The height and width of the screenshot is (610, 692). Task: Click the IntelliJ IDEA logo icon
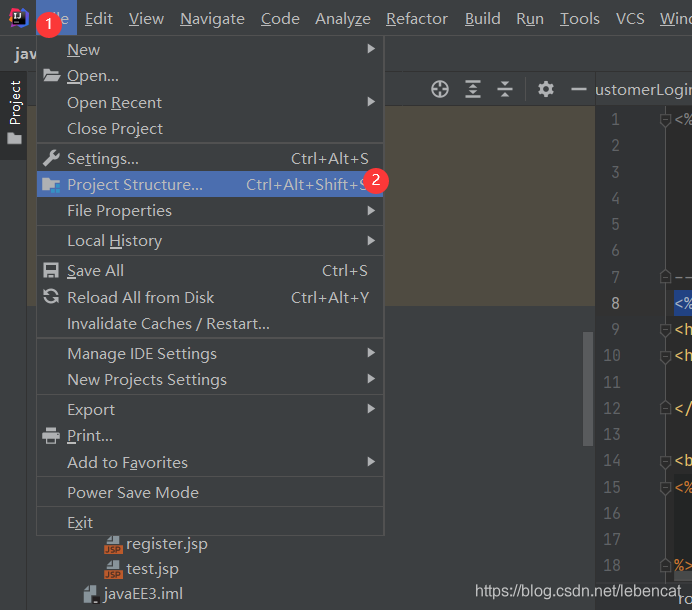(x=19, y=18)
